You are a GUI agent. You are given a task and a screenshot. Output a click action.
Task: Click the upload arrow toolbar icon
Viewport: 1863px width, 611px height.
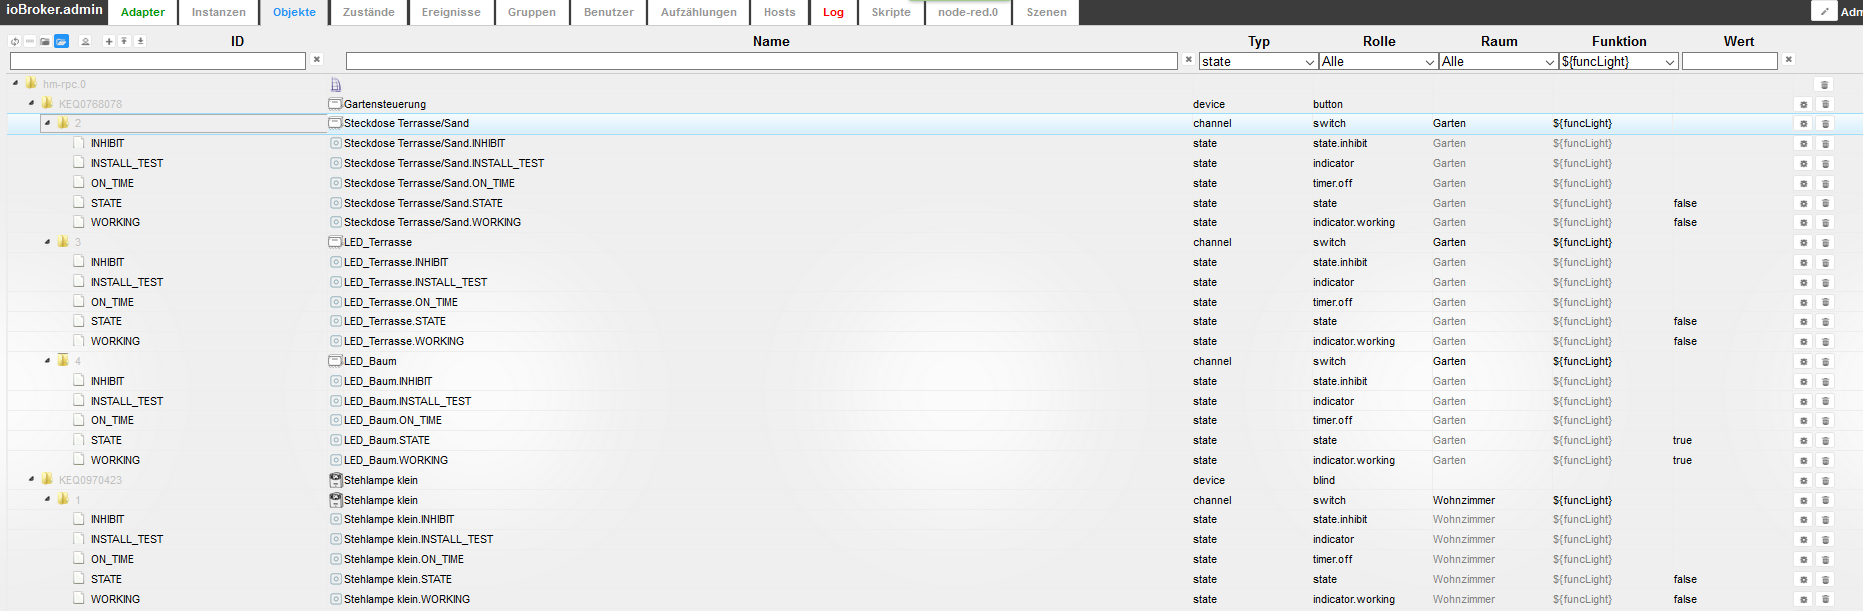click(x=124, y=41)
